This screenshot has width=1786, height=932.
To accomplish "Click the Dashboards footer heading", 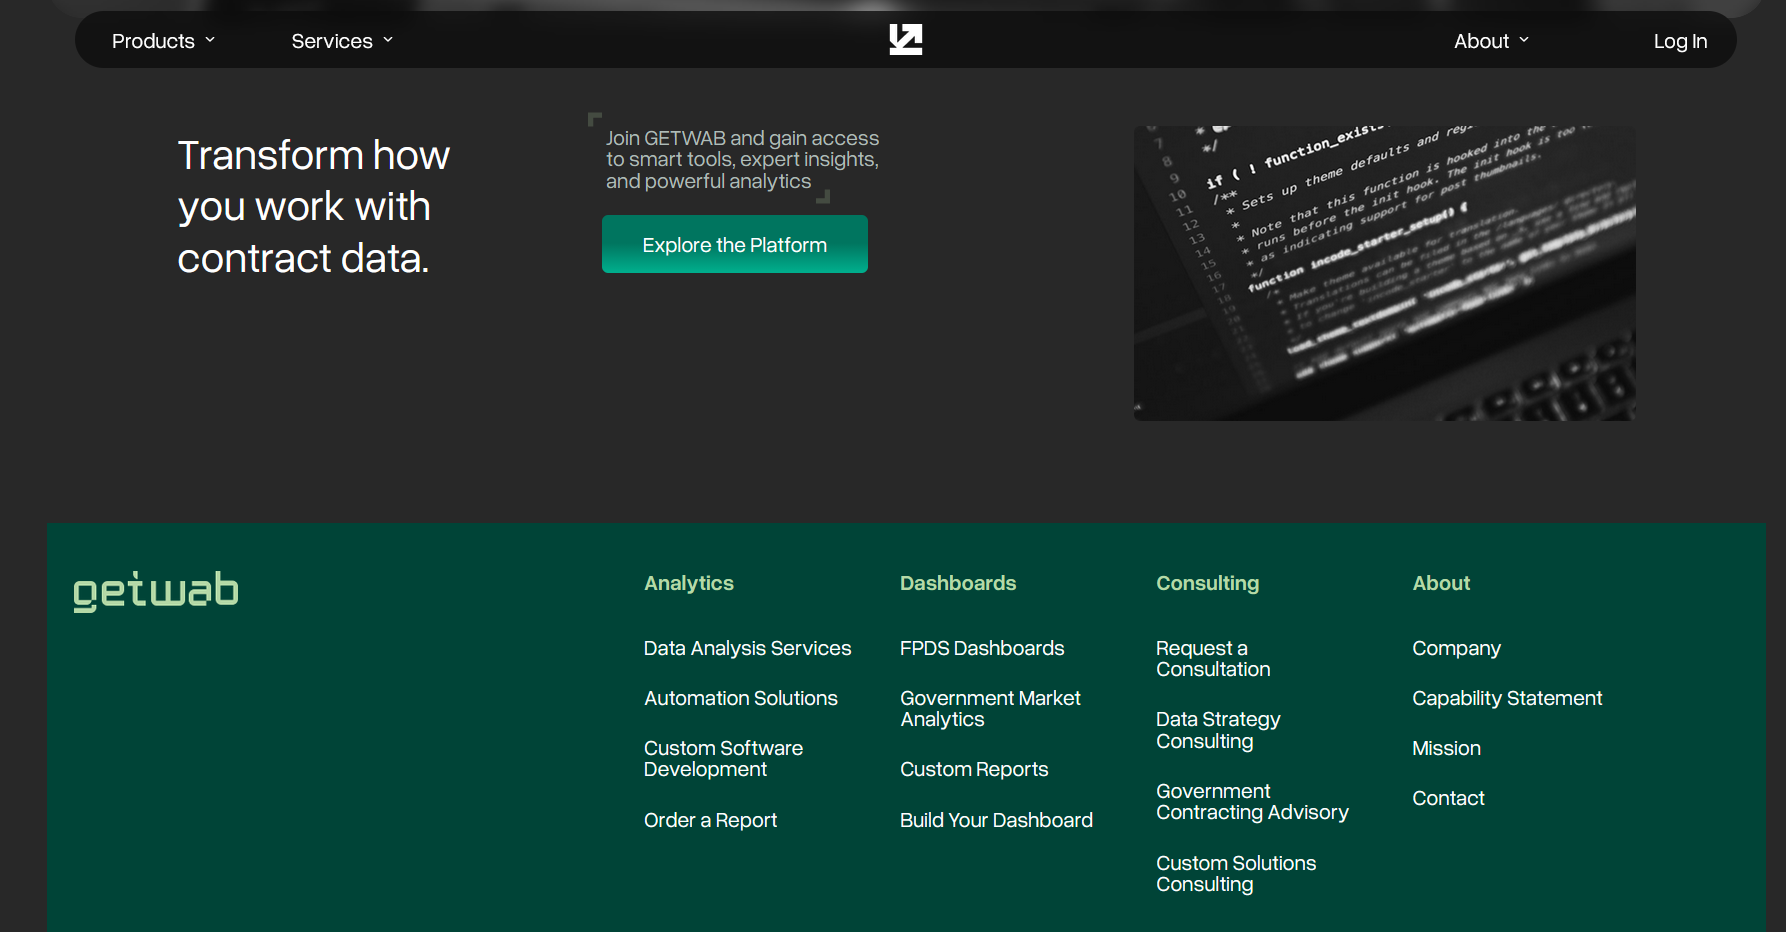I will click(958, 583).
